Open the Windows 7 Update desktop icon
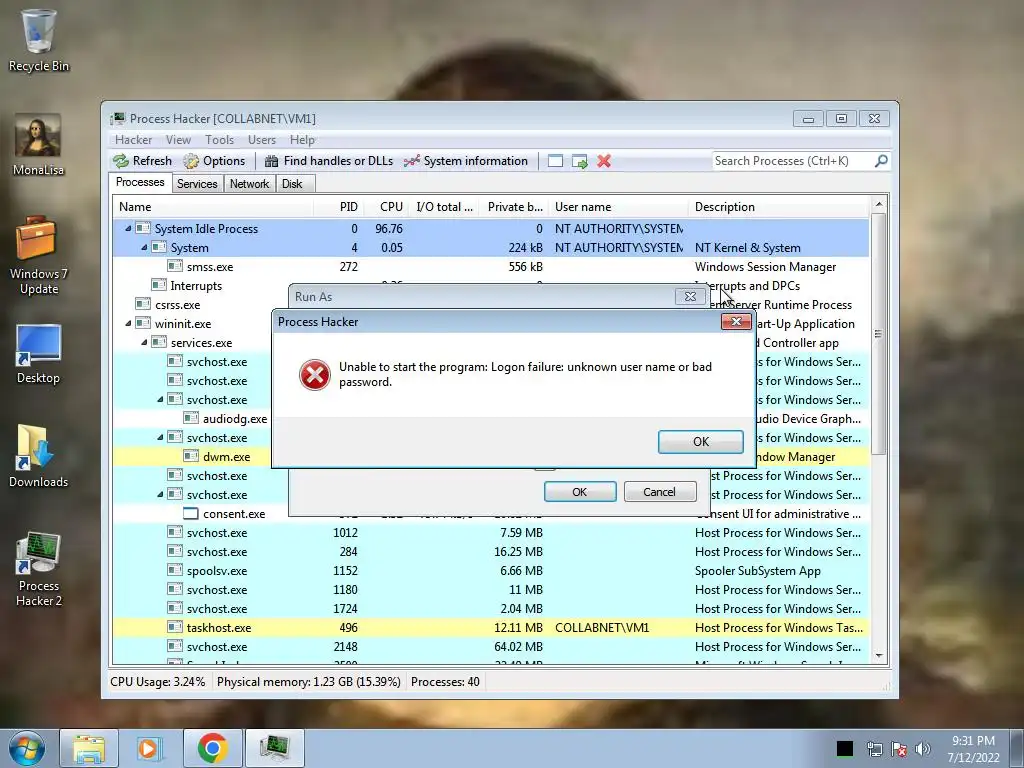Viewport: 1024px width, 768px height. [39, 256]
